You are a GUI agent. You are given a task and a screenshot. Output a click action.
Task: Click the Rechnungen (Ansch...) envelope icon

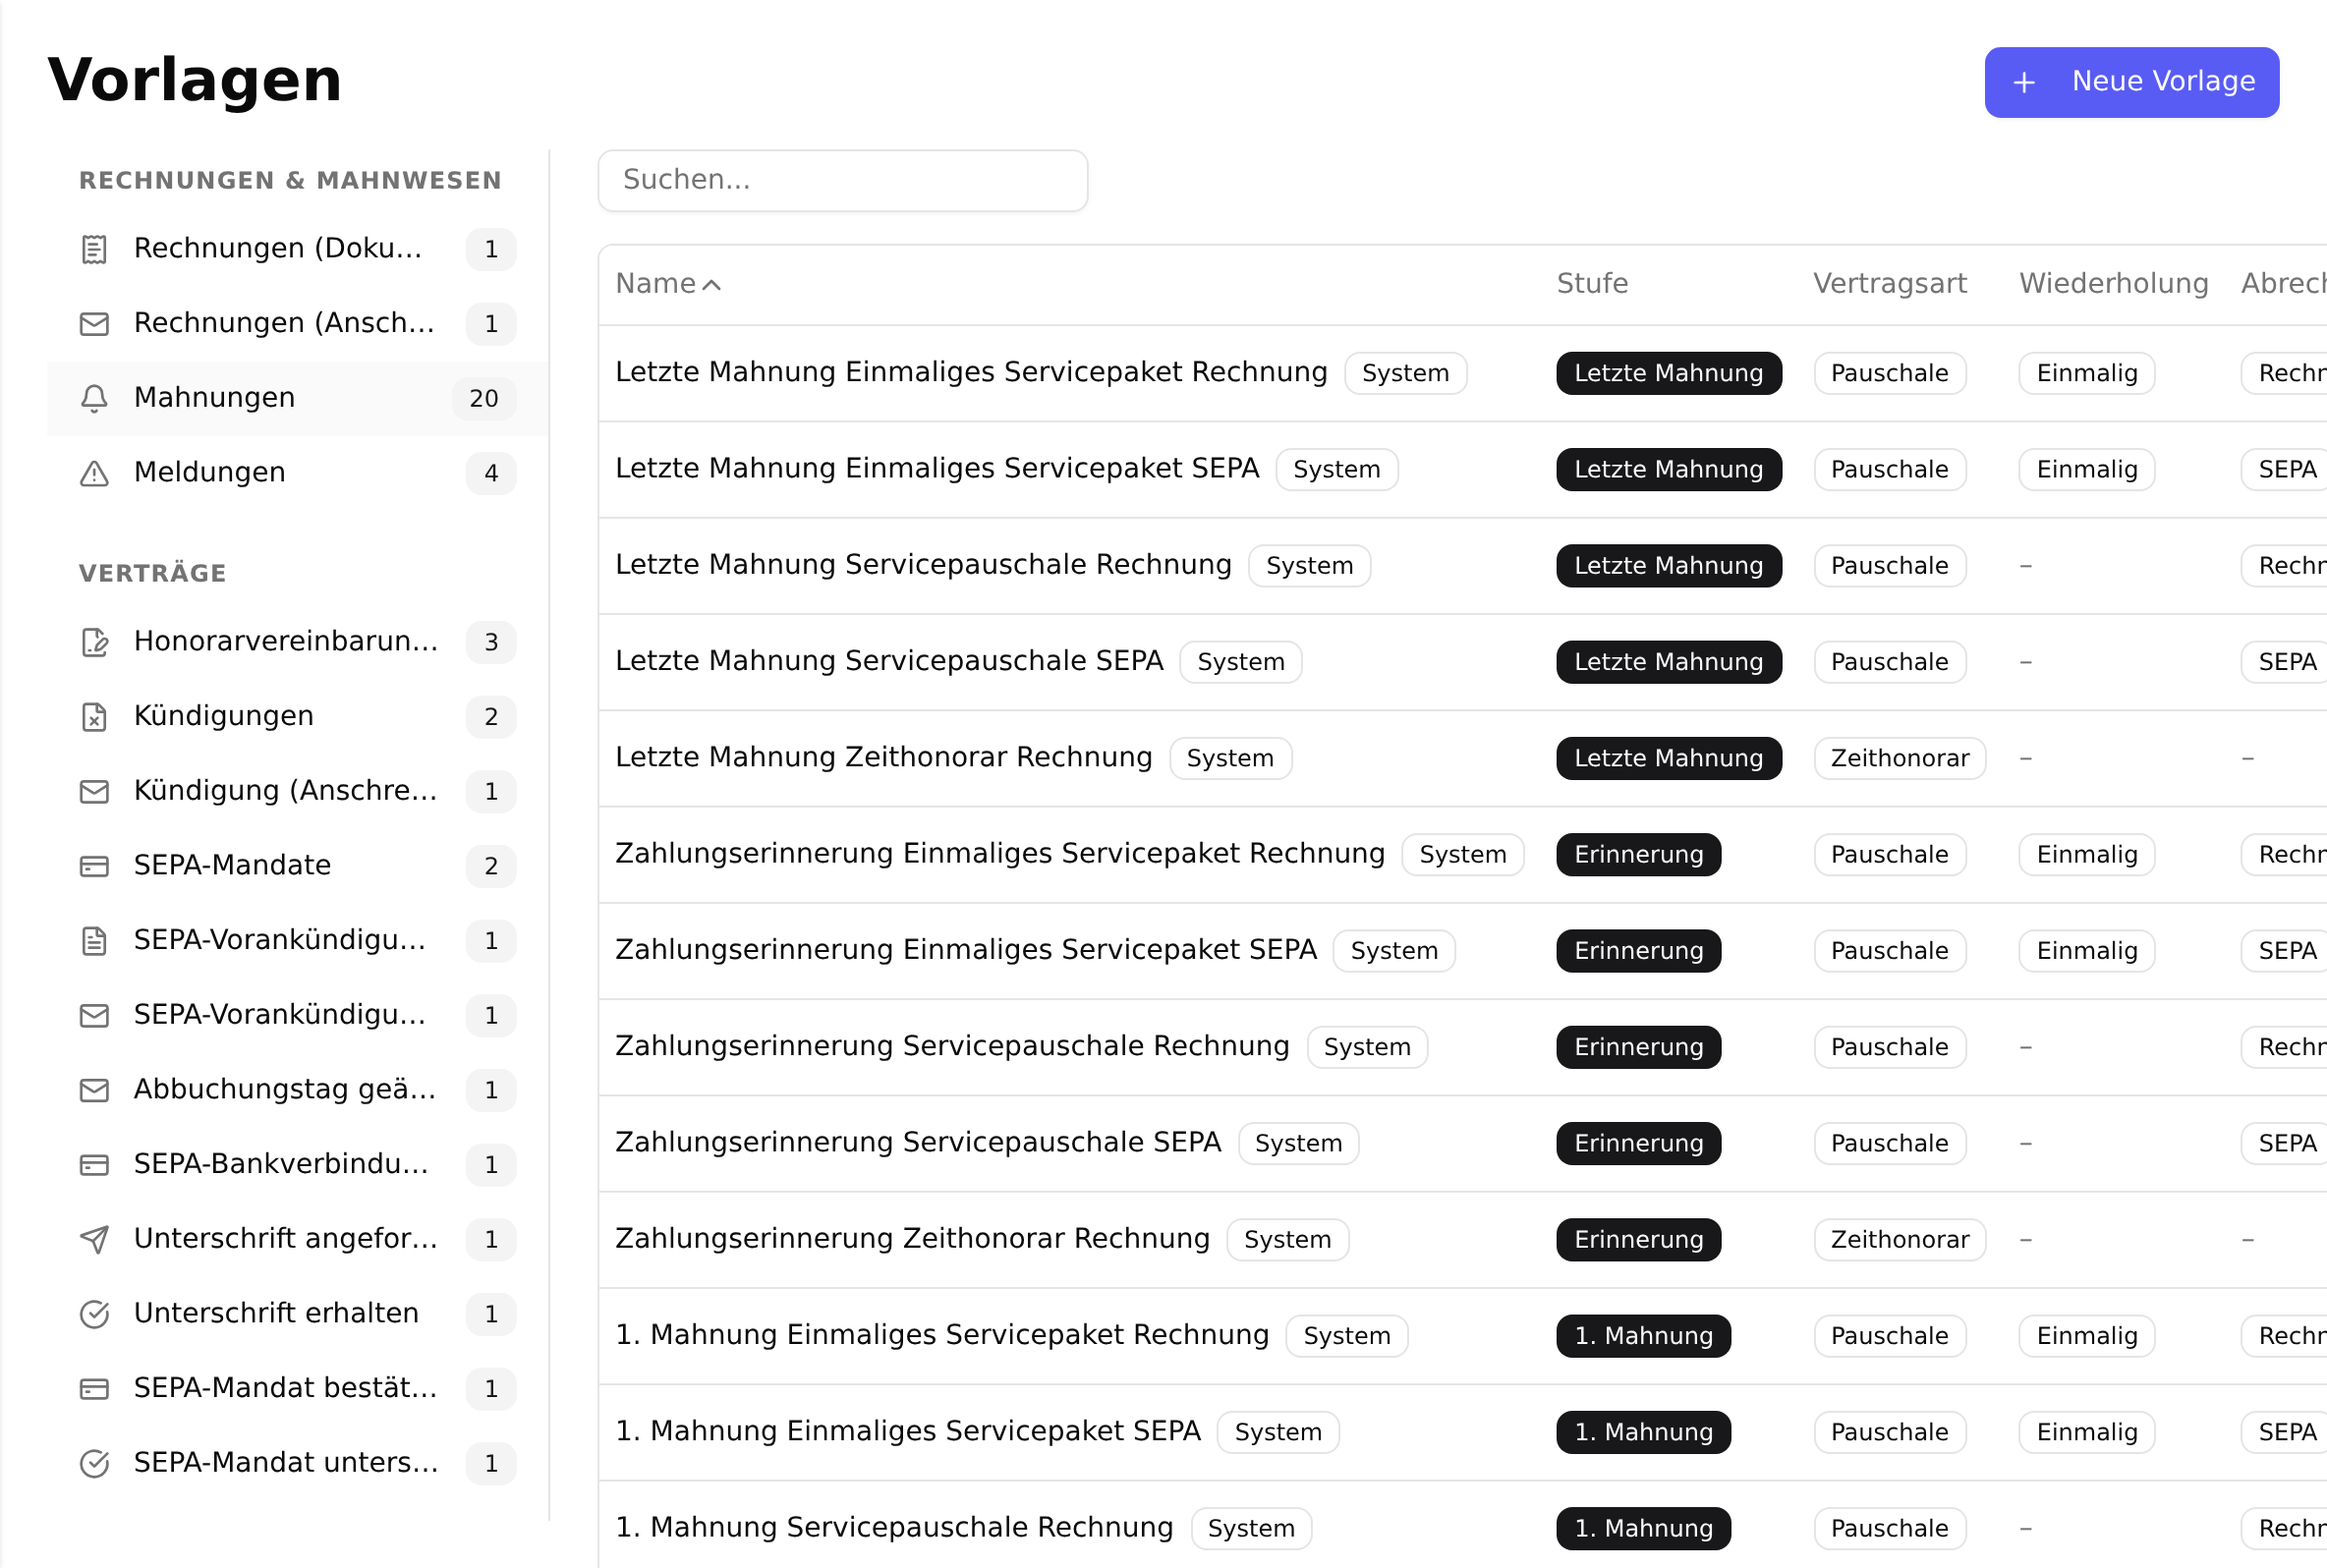94,324
